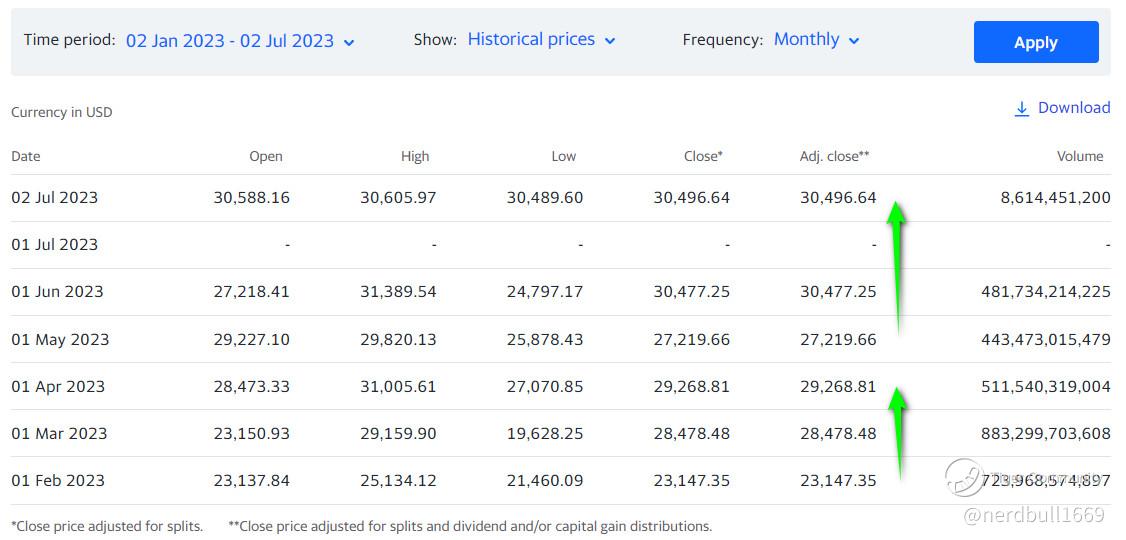Click the Download link text

coord(1074,108)
